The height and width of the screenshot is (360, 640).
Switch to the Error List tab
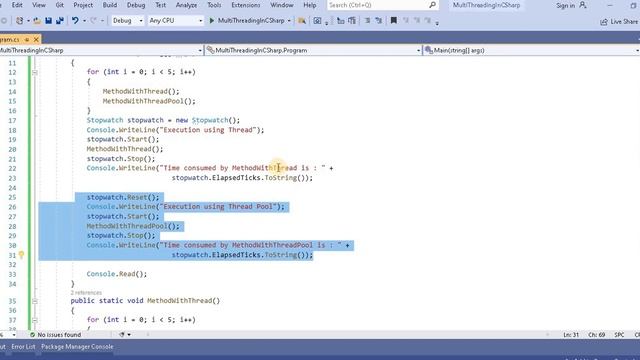pos(23,347)
